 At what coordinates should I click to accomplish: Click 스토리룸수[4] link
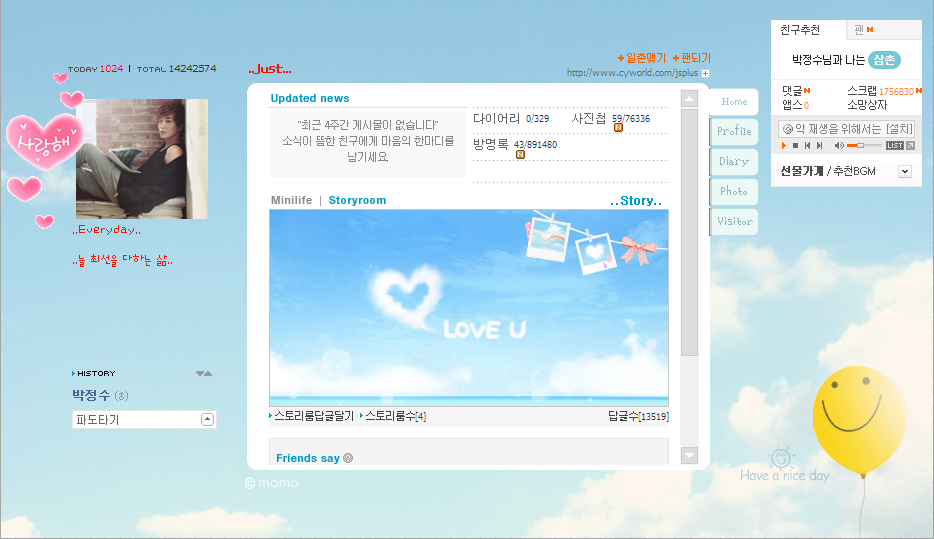pyautogui.click(x=395, y=416)
